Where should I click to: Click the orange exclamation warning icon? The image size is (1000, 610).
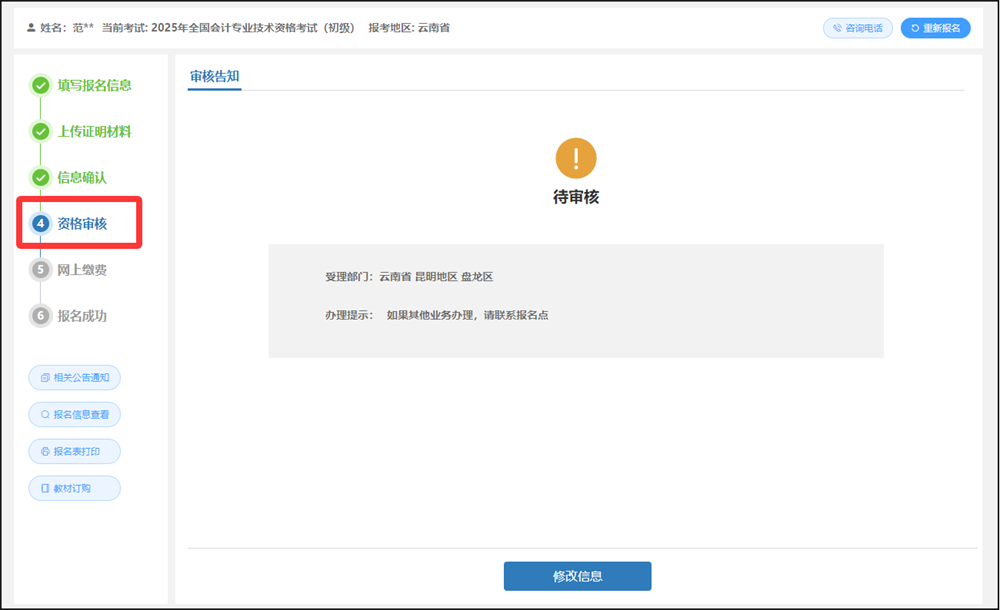point(576,158)
